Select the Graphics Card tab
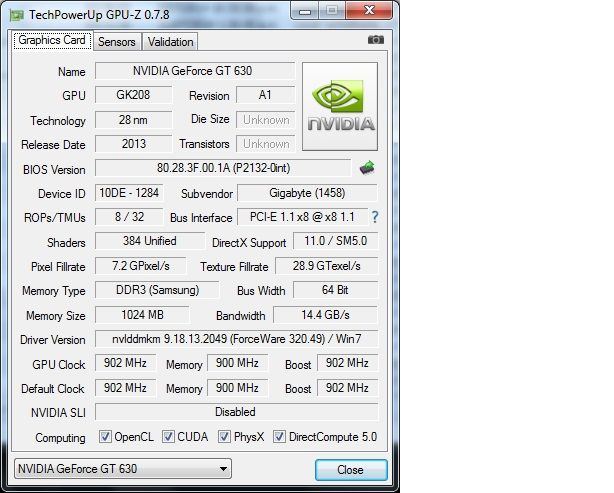The height and width of the screenshot is (493, 614). click(x=52, y=40)
